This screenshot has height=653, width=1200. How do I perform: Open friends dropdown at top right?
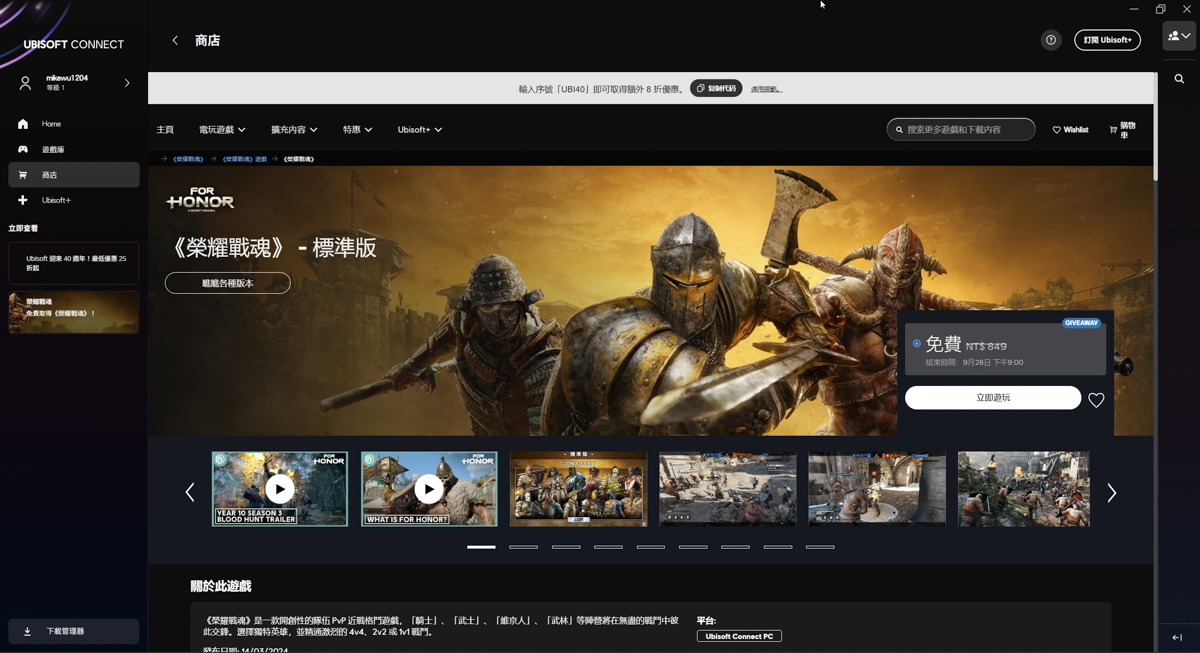[1180, 36]
